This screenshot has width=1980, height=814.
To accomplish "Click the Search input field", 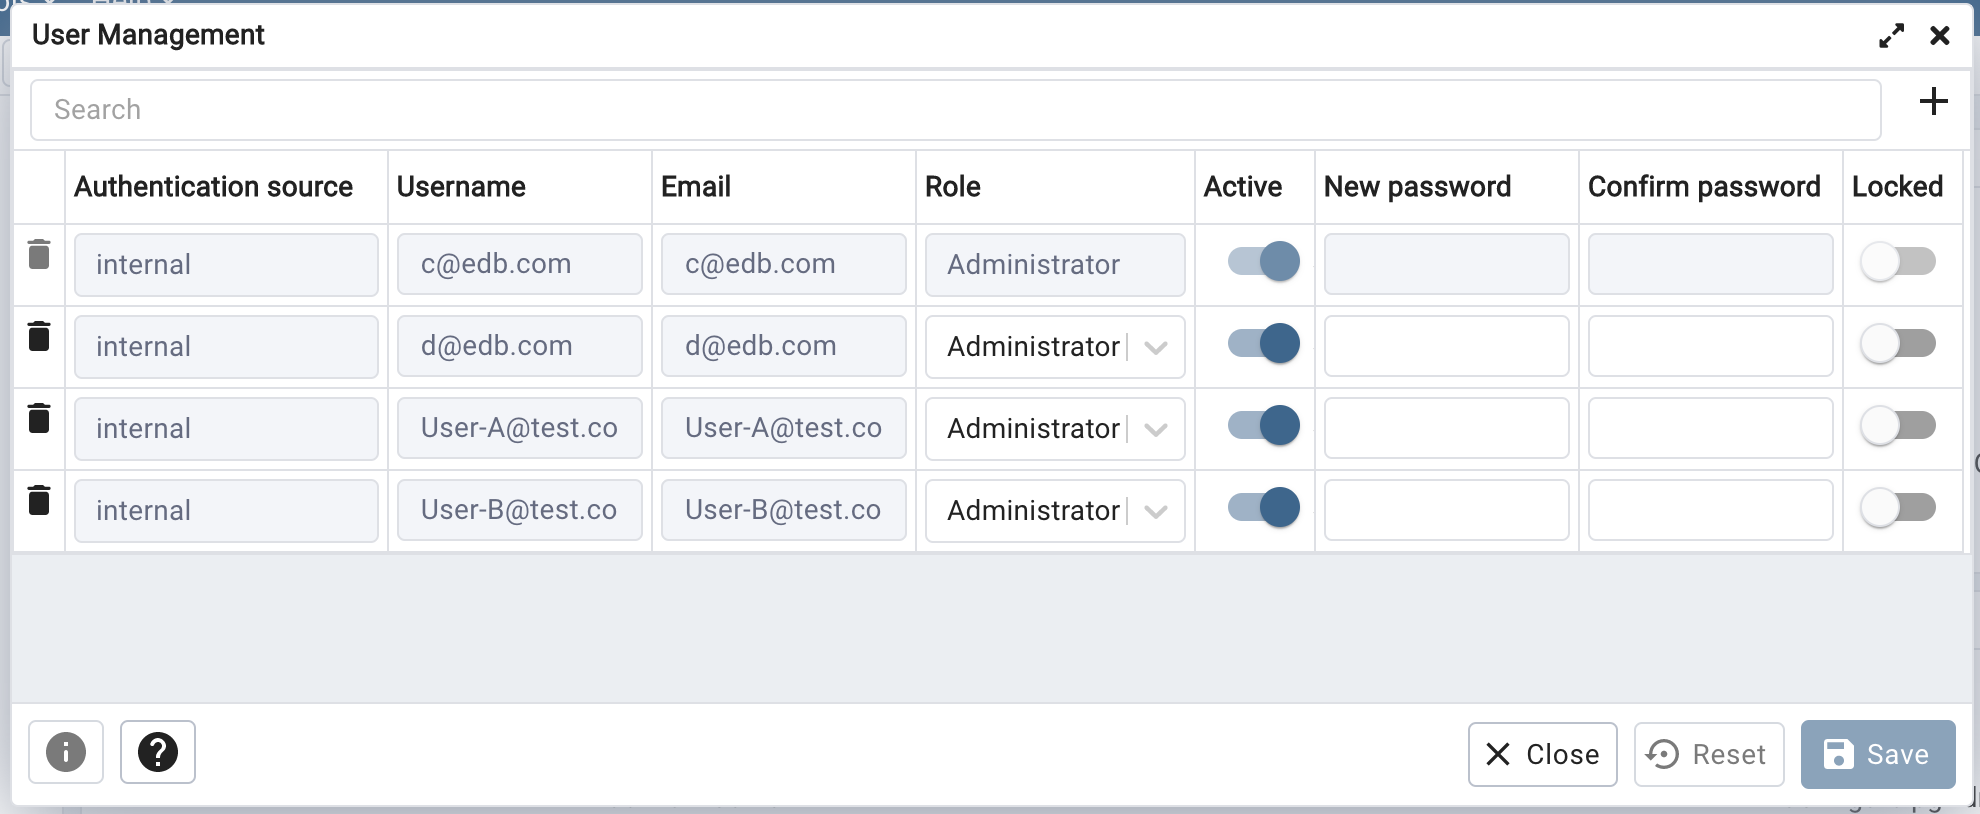I will point(955,110).
